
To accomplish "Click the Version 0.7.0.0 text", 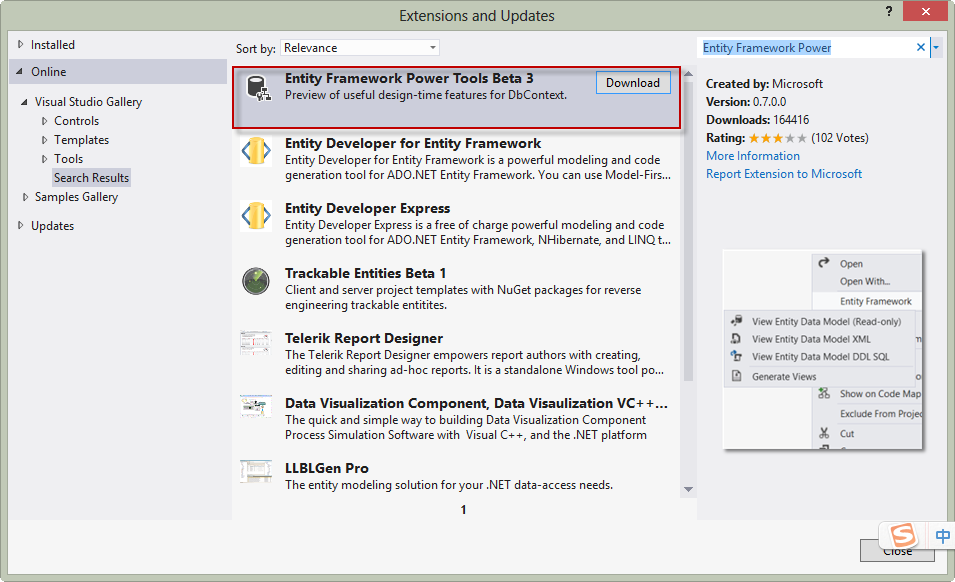I will (x=746, y=102).
